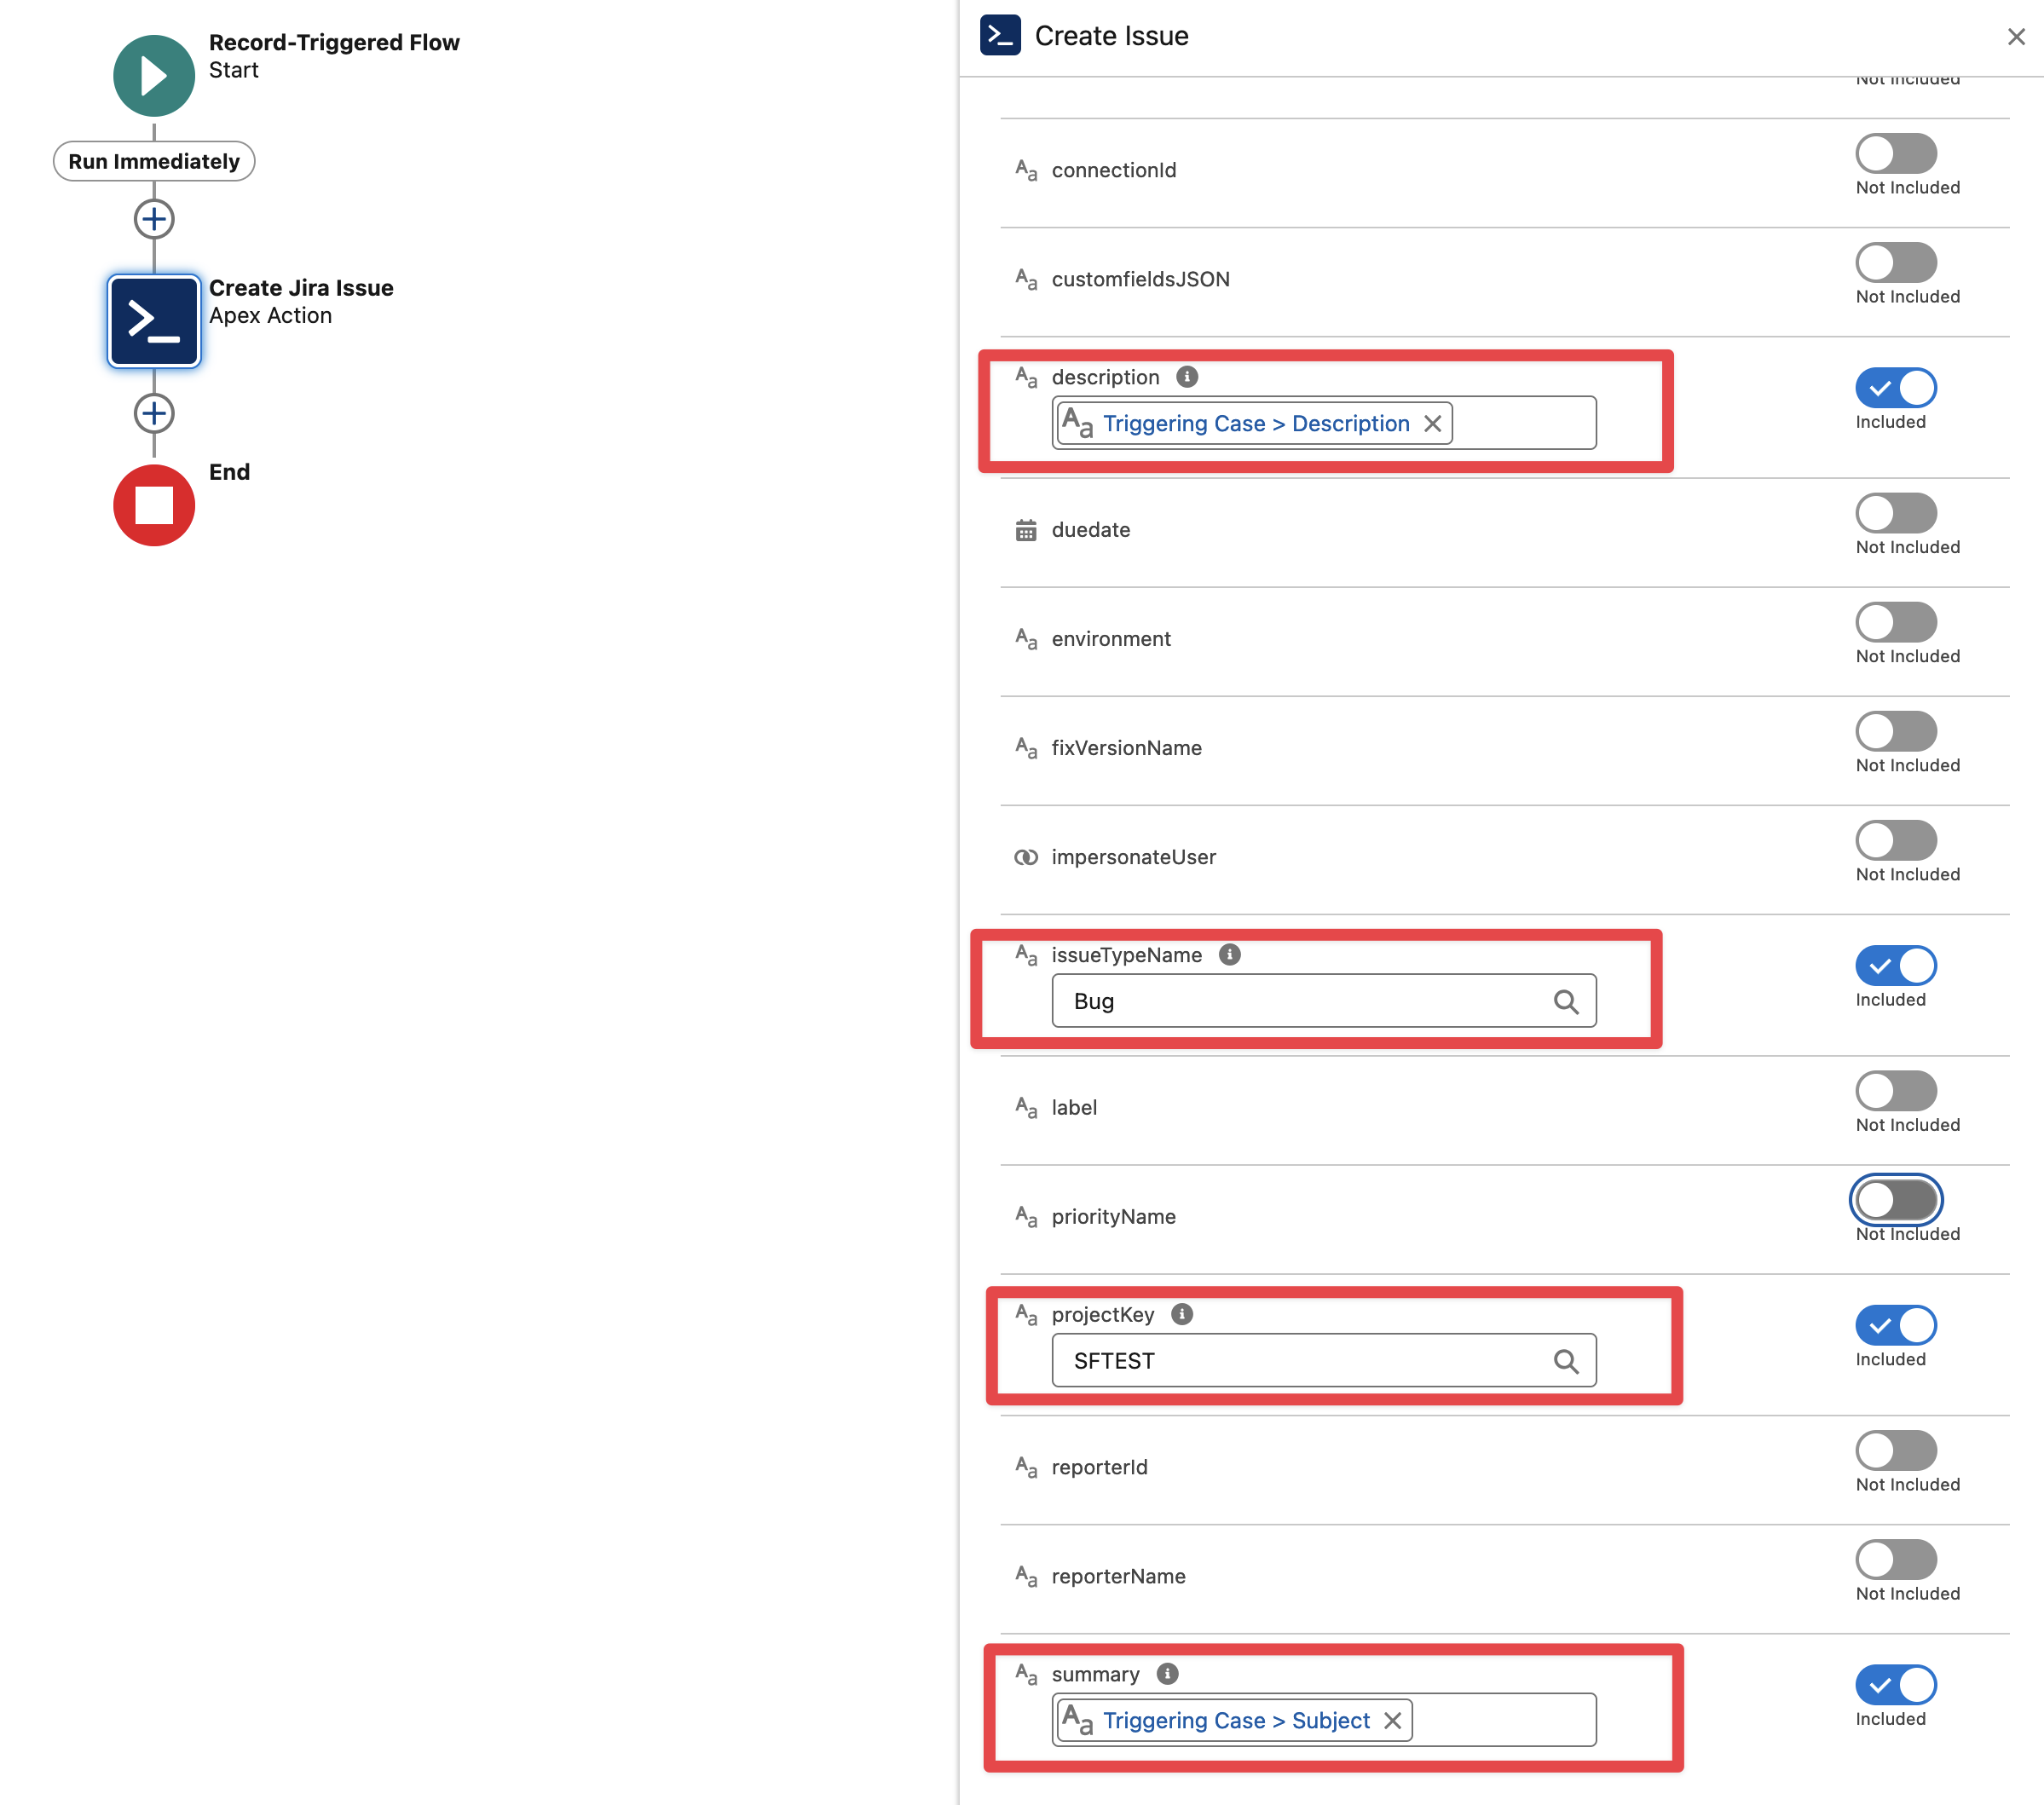Show info tooltip beside summary label
2044x1805 pixels.
(1166, 1674)
